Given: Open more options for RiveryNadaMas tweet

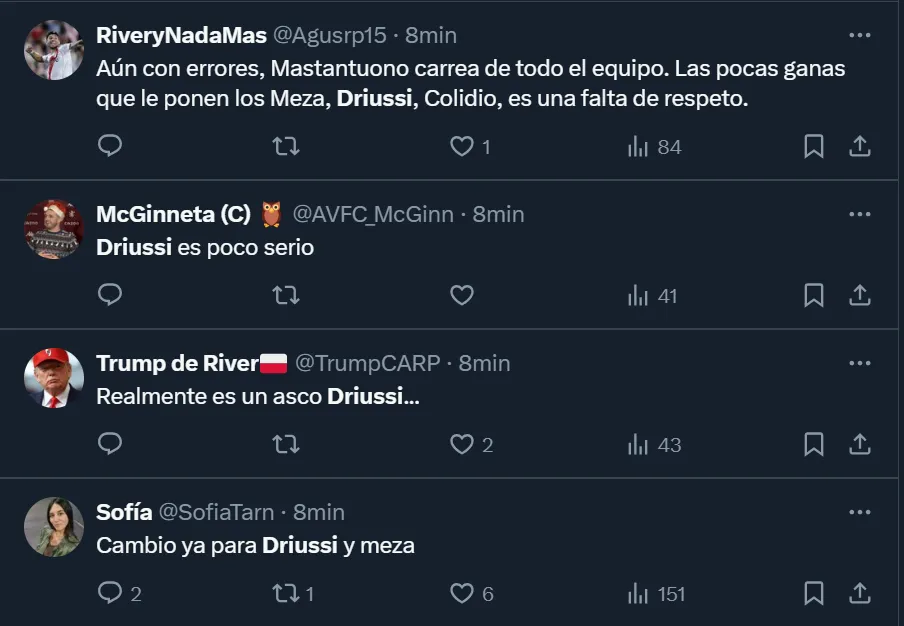Looking at the screenshot, I should 859,35.
